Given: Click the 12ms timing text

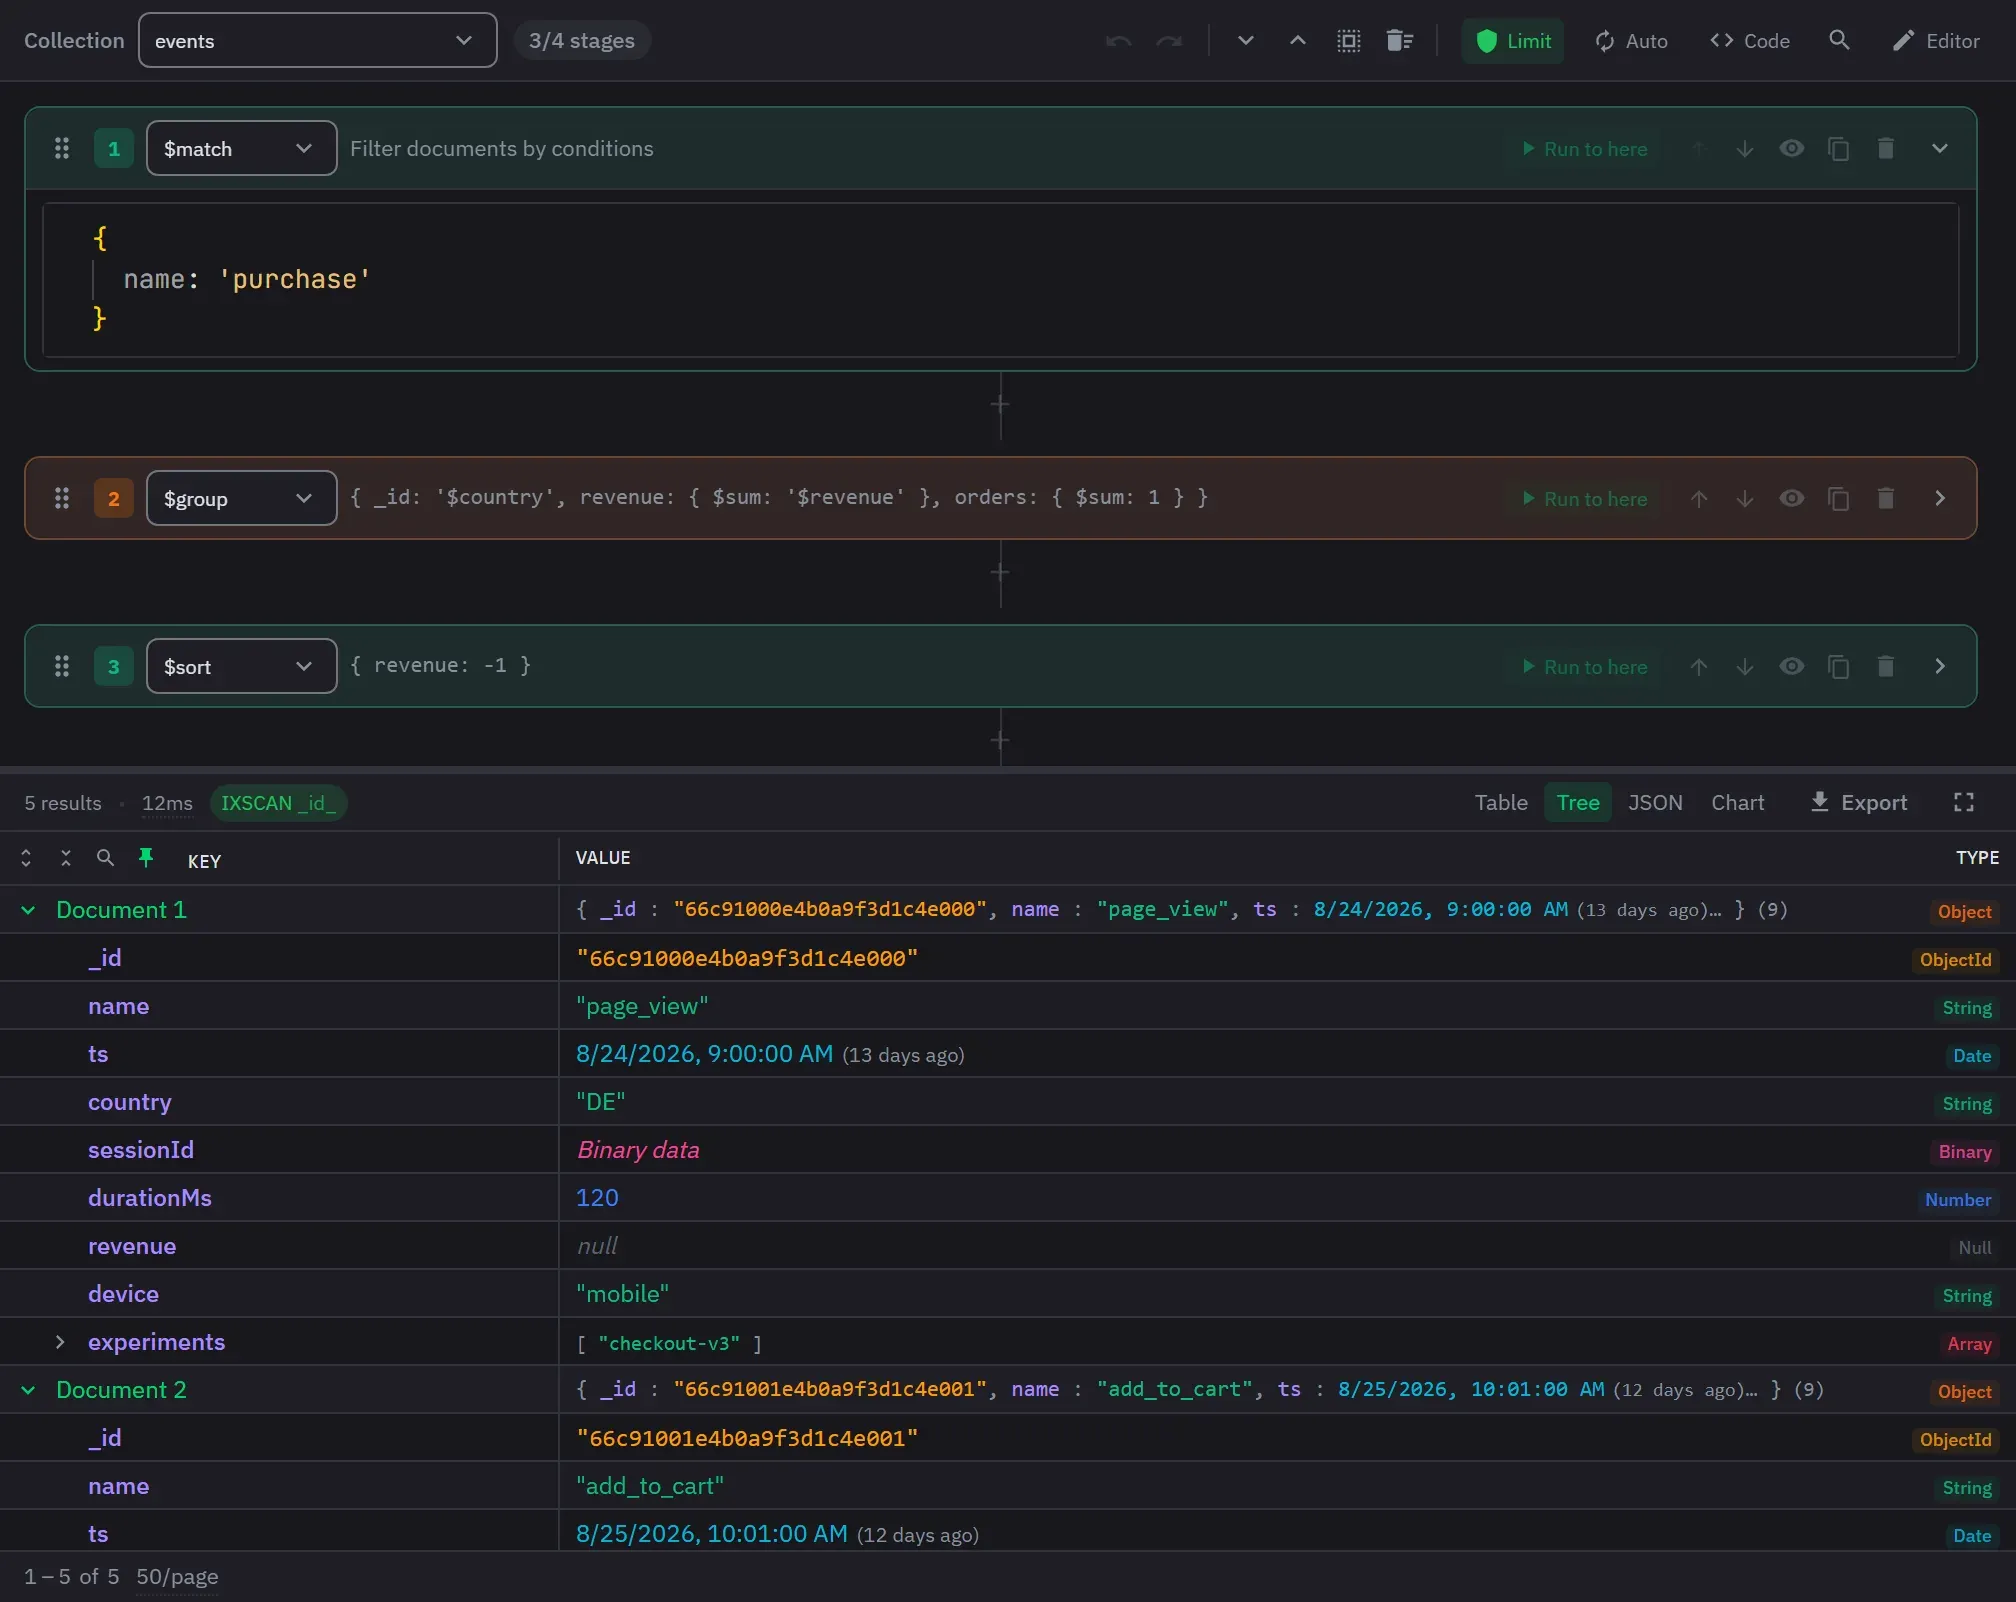Looking at the screenshot, I should 167,803.
